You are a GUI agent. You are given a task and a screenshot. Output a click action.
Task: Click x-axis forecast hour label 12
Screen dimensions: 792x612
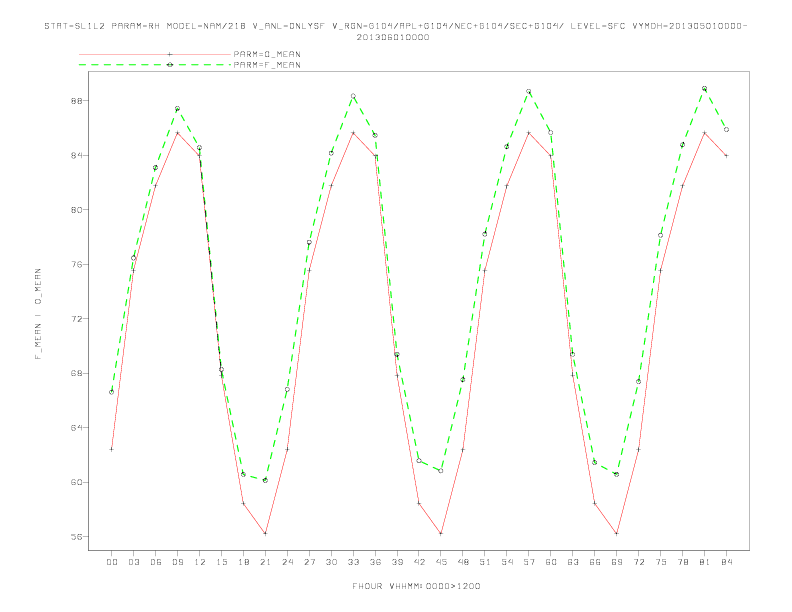click(x=200, y=562)
